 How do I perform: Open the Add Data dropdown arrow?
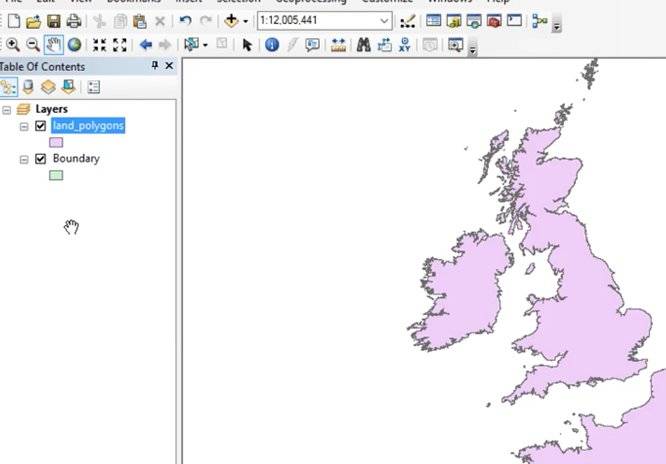click(x=246, y=21)
